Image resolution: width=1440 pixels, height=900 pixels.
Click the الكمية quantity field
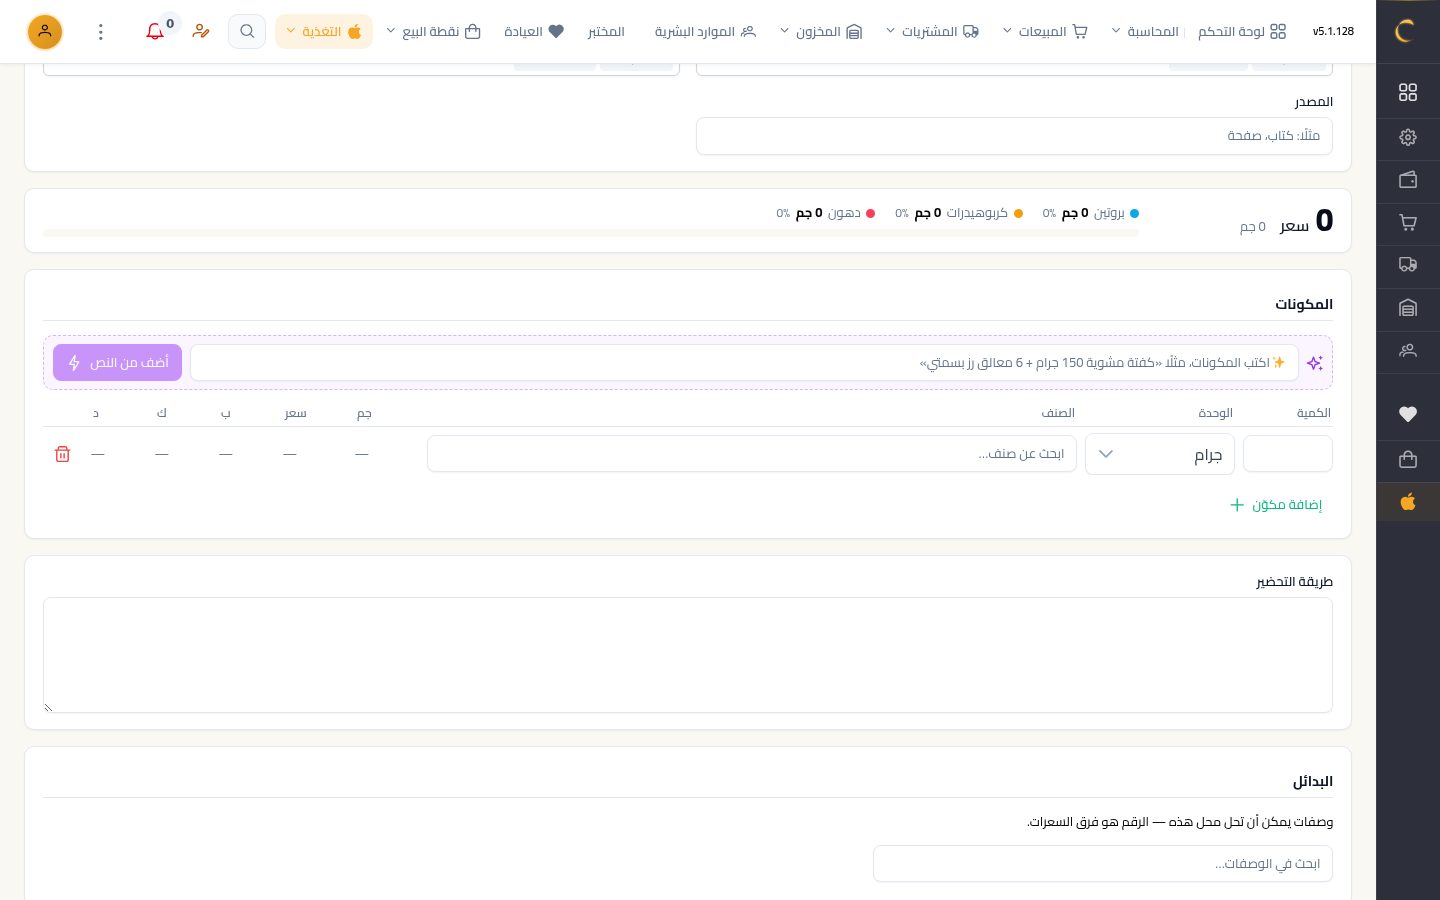(1288, 454)
